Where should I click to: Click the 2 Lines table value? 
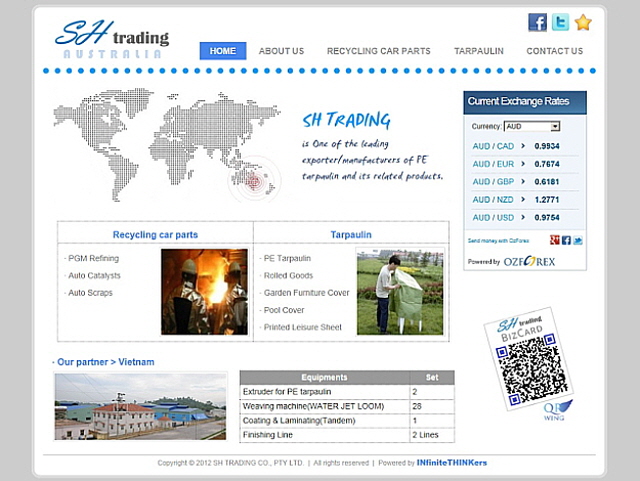pos(425,435)
